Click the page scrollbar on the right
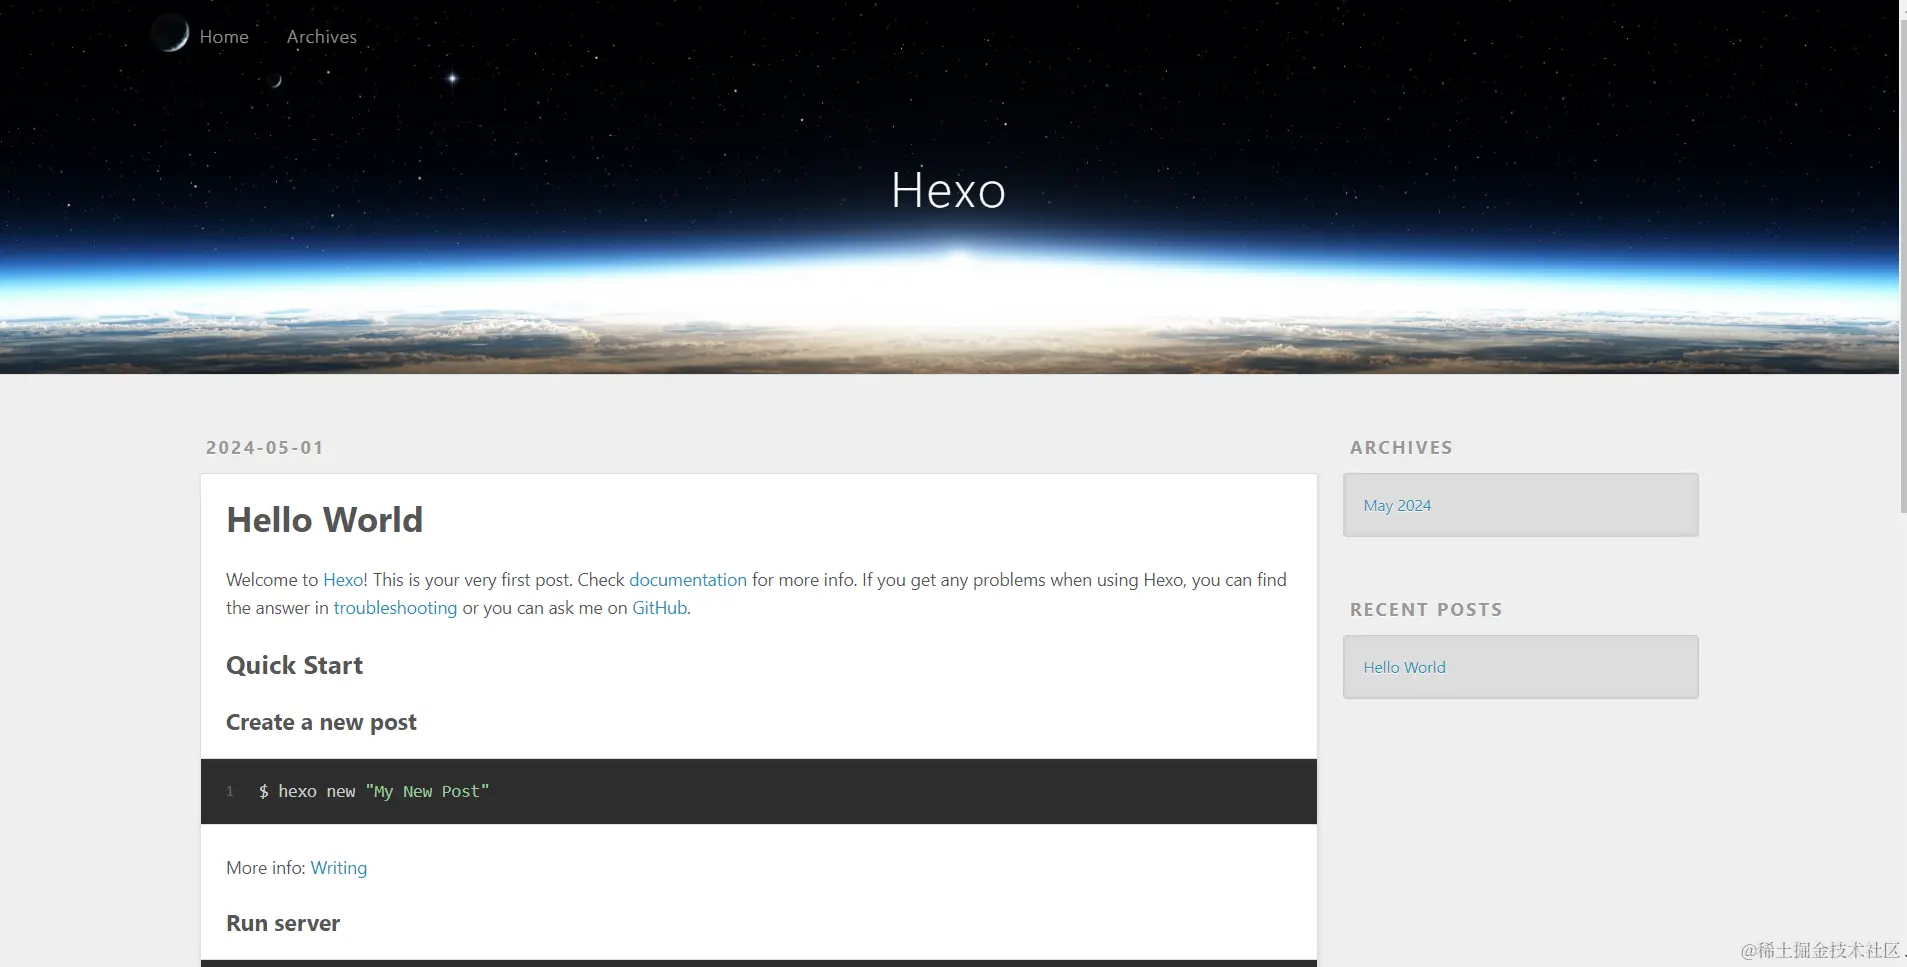This screenshot has height=967, width=1907. pyautogui.click(x=1898, y=250)
